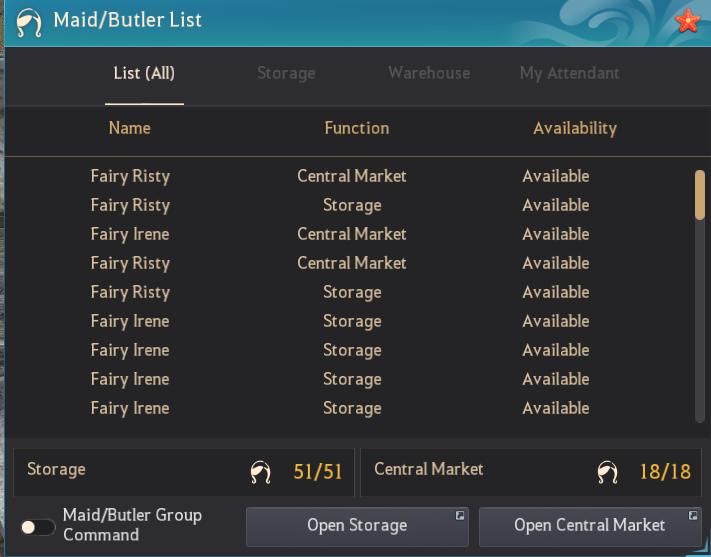Select the last Fairy Irene row in list
The height and width of the screenshot is (557, 711).
[x=349, y=408]
